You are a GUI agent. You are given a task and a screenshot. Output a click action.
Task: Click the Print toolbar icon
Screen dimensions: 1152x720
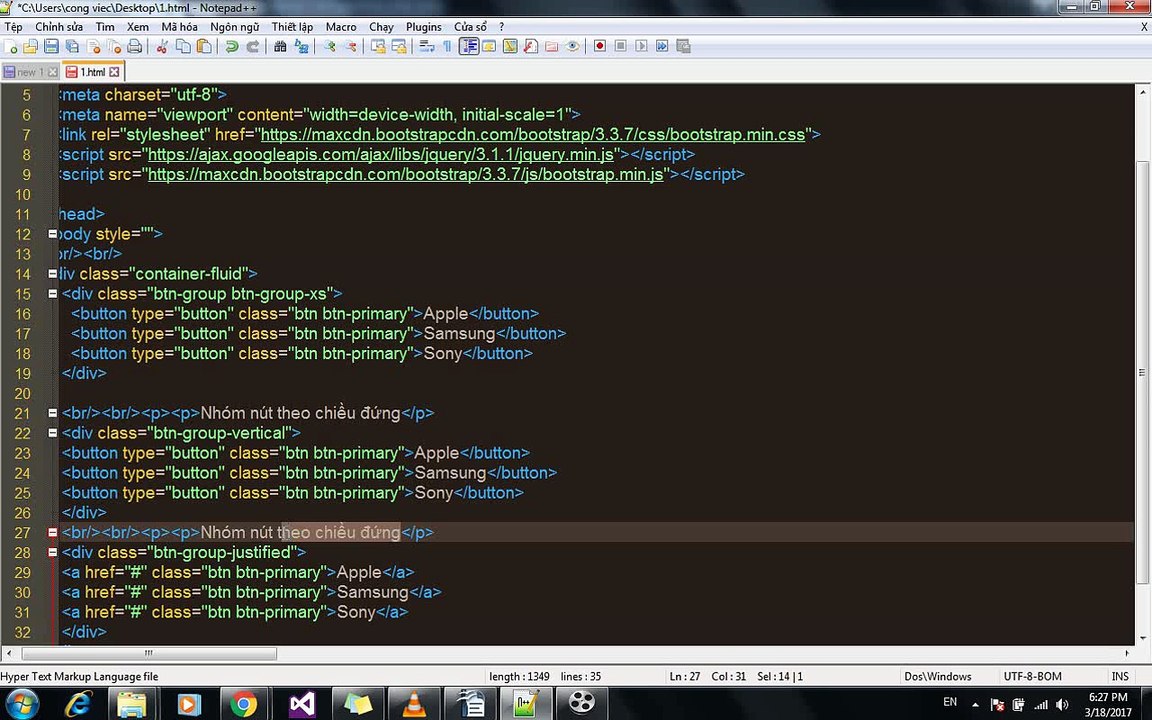coord(134,46)
